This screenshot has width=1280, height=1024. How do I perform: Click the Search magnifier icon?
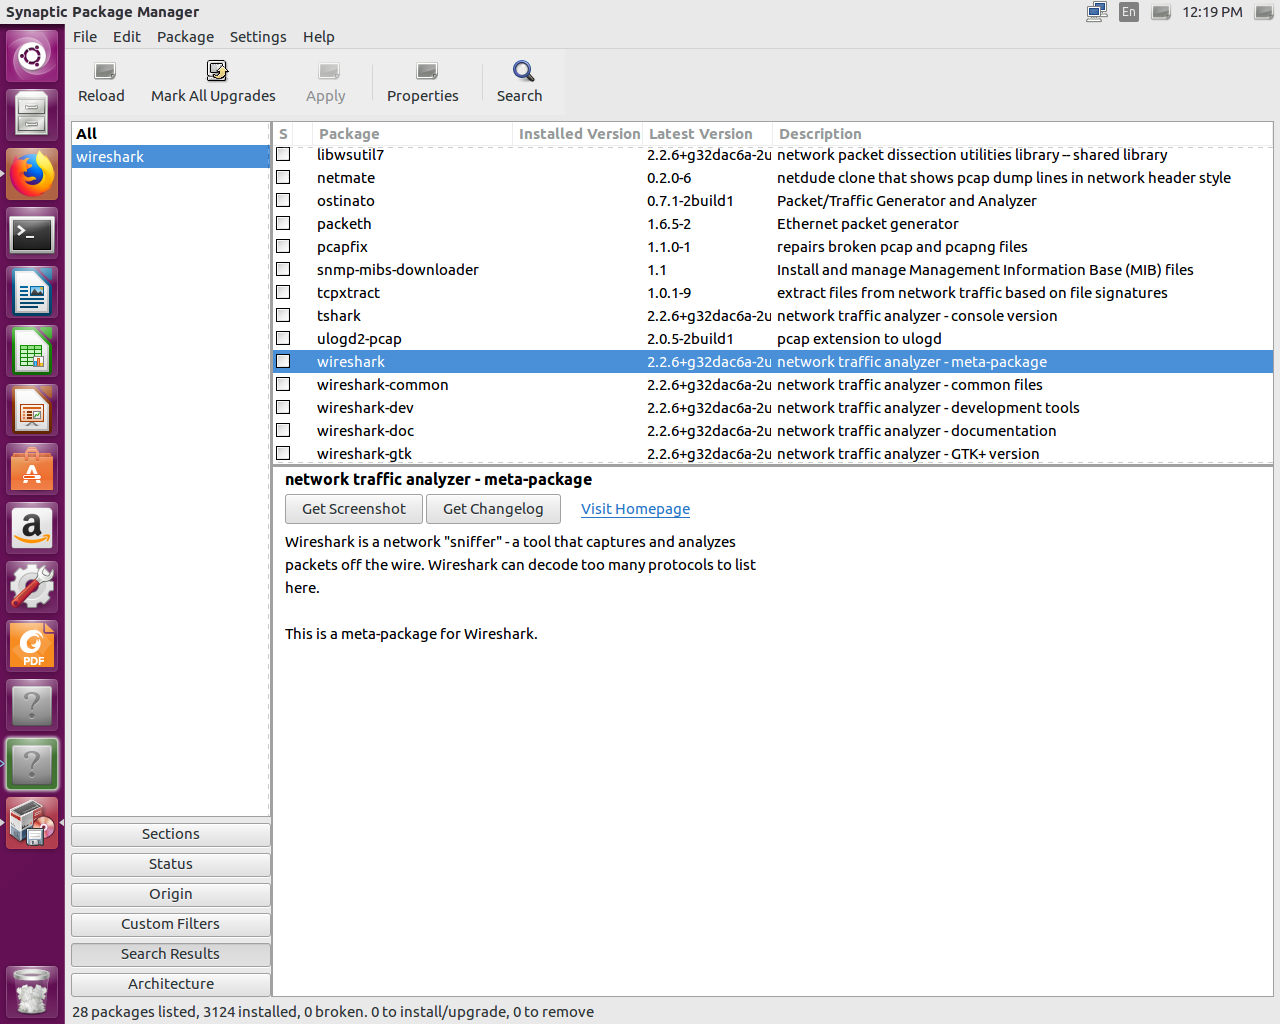(x=522, y=71)
